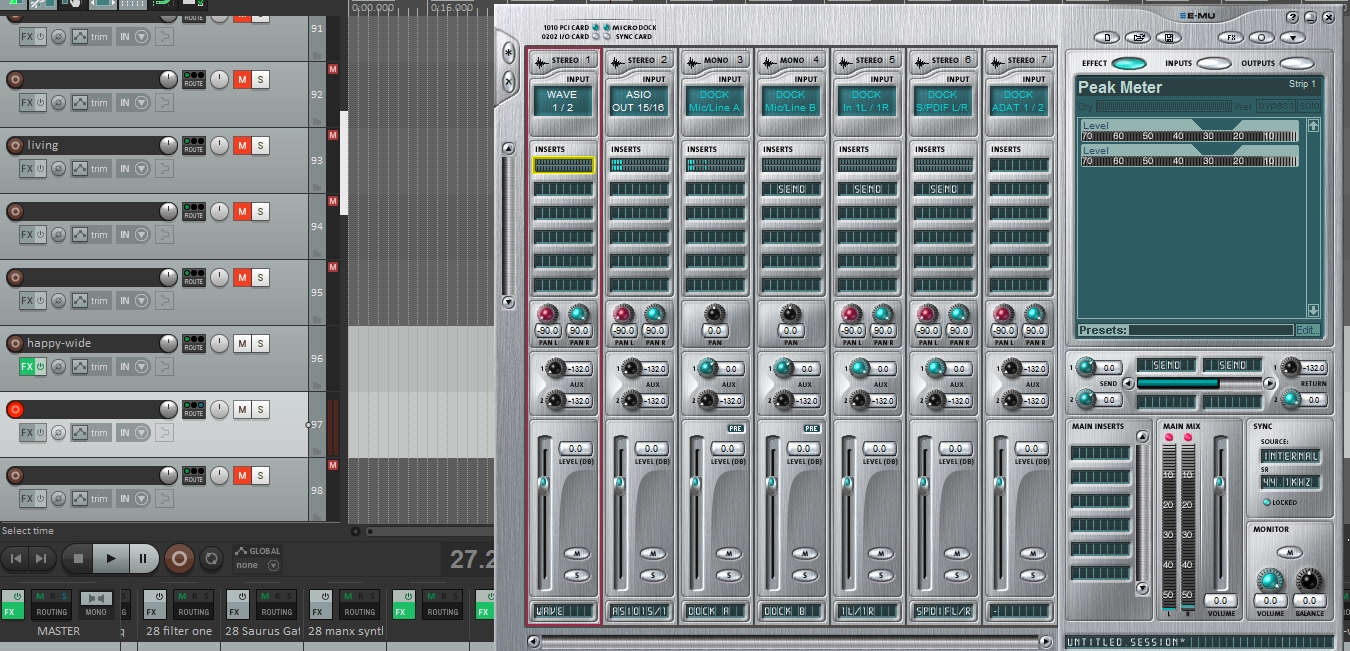Screen dimensions: 1350x651
Task: Toggle bypass on the Peak Meter effect
Action: 1275,106
